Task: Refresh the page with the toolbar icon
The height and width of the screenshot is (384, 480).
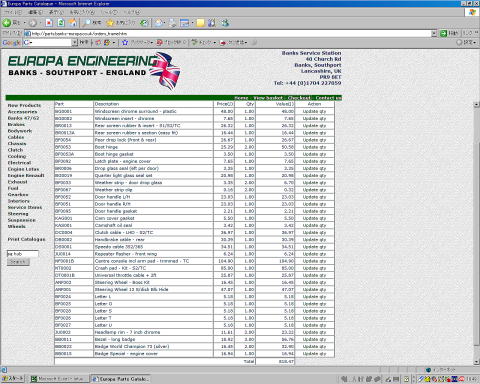Action: 61,23
